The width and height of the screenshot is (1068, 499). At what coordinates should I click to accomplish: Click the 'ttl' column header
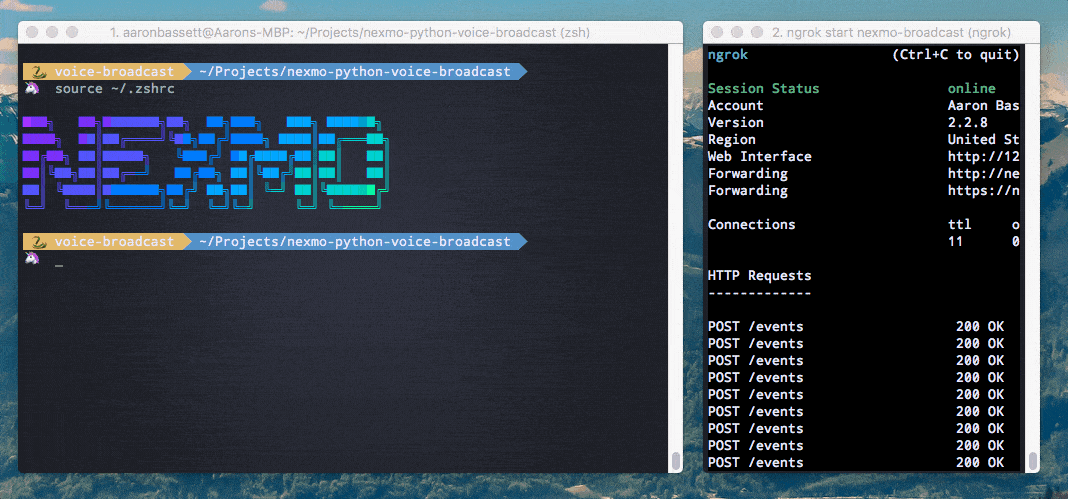coord(960,225)
